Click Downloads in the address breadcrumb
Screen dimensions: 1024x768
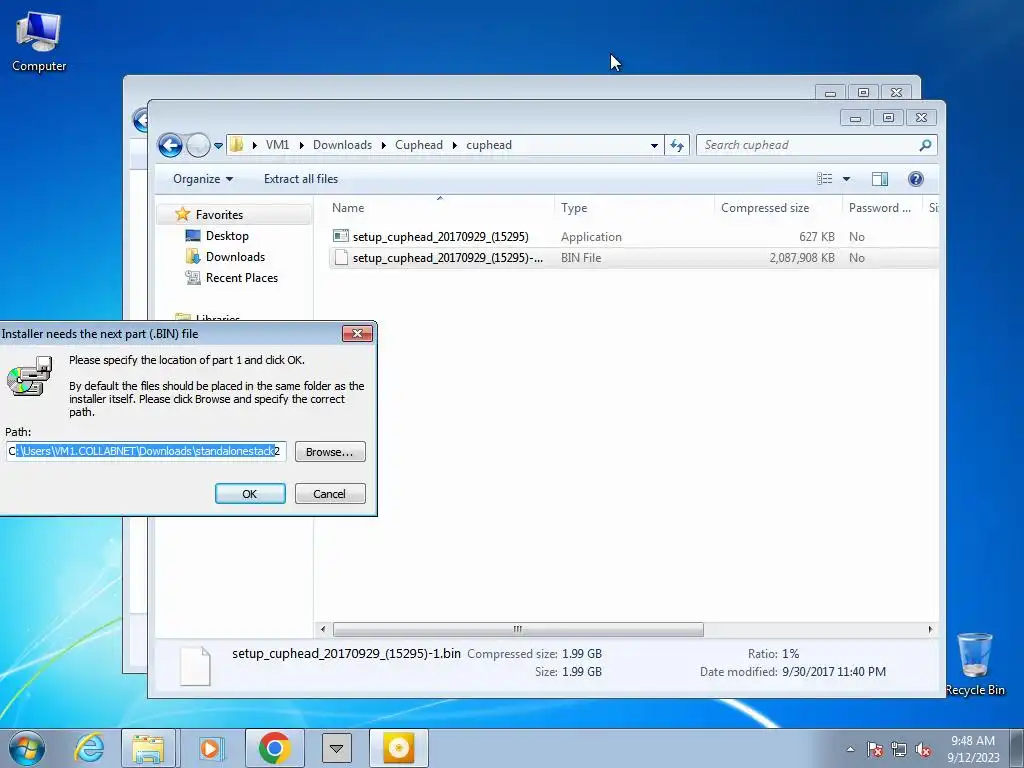342,145
